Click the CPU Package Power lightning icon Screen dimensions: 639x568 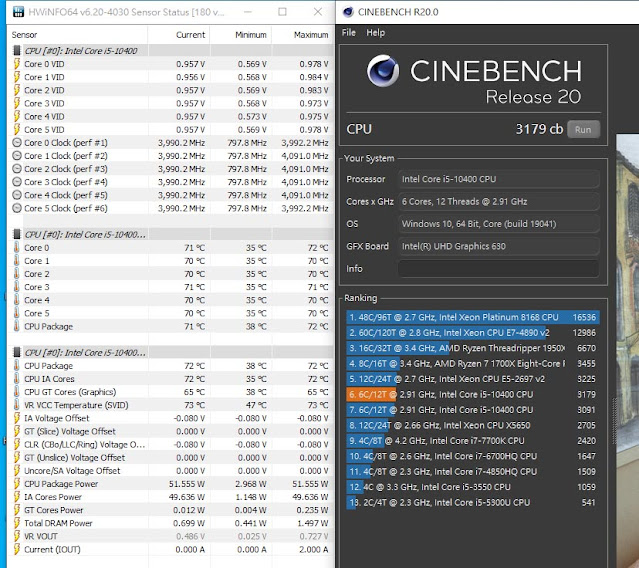coord(17,484)
